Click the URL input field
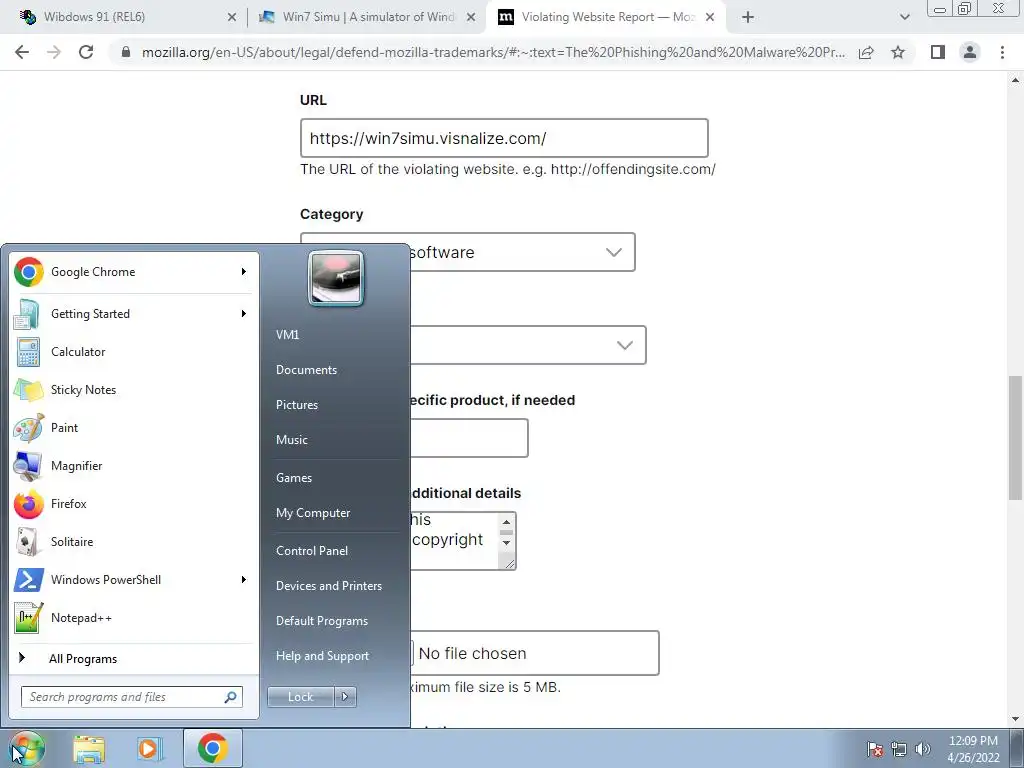 [504, 138]
